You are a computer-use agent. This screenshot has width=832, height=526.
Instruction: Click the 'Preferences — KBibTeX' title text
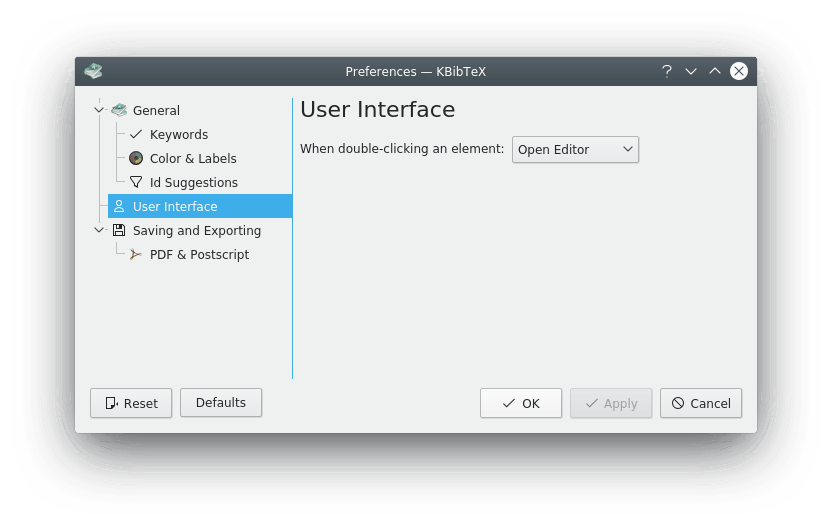(x=415, y=72)
